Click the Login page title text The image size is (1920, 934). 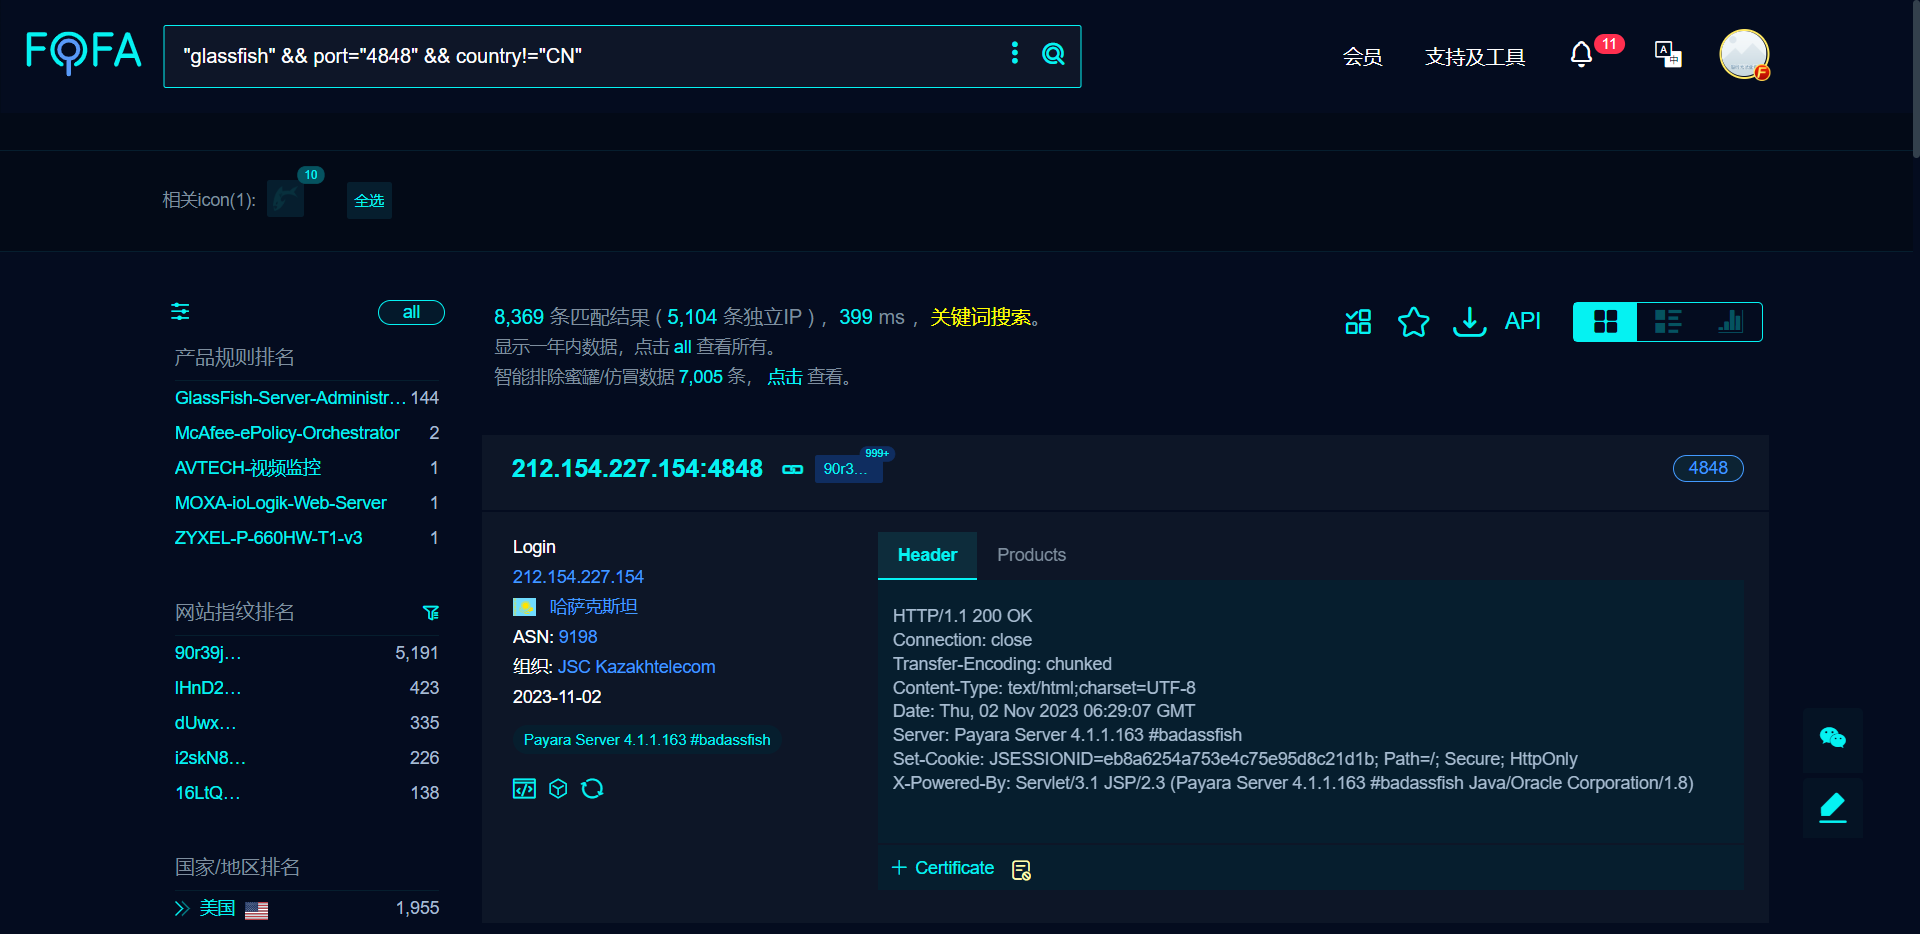(534, 547)
